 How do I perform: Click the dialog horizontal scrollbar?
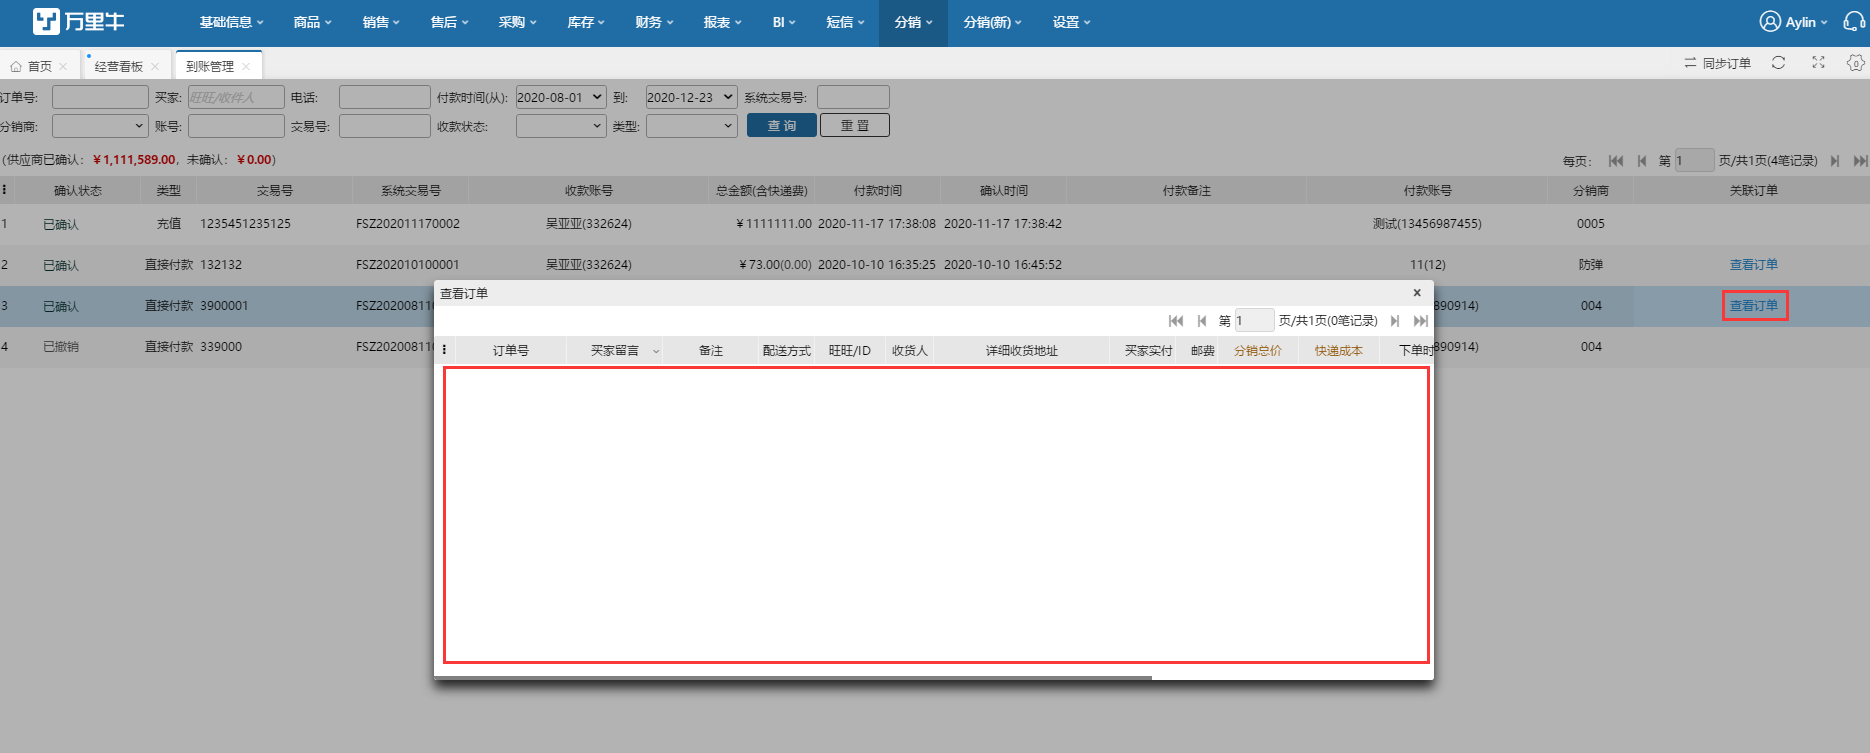coord(793,678)
